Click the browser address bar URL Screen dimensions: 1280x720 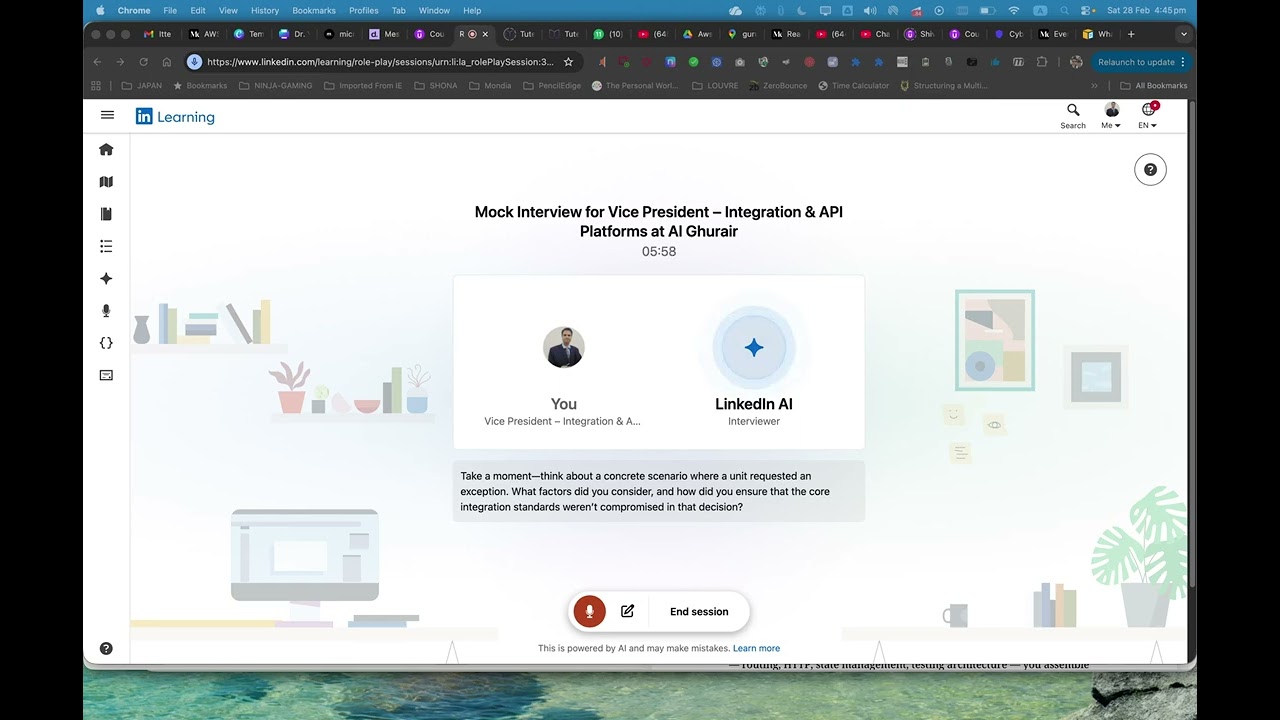(380, 62)
